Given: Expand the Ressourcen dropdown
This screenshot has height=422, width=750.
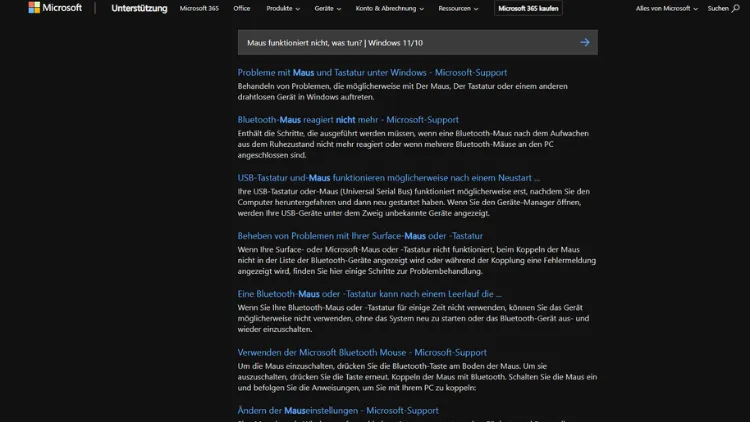Looking at the screenshot, I should 458,8.
